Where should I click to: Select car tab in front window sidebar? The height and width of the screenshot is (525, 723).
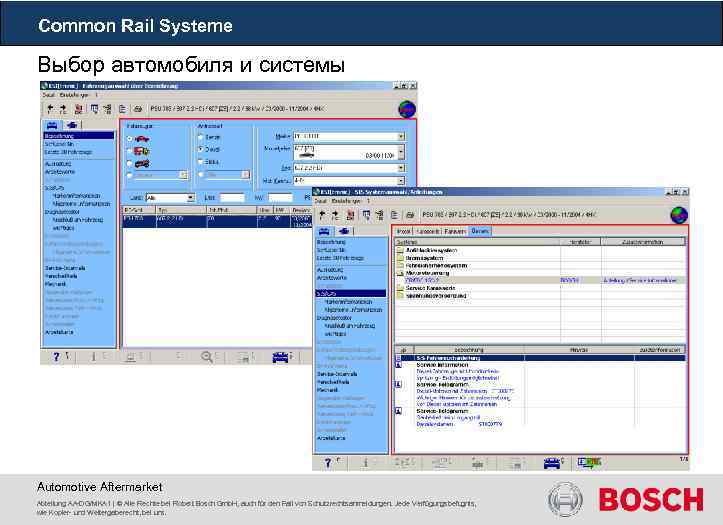point(324,231)
